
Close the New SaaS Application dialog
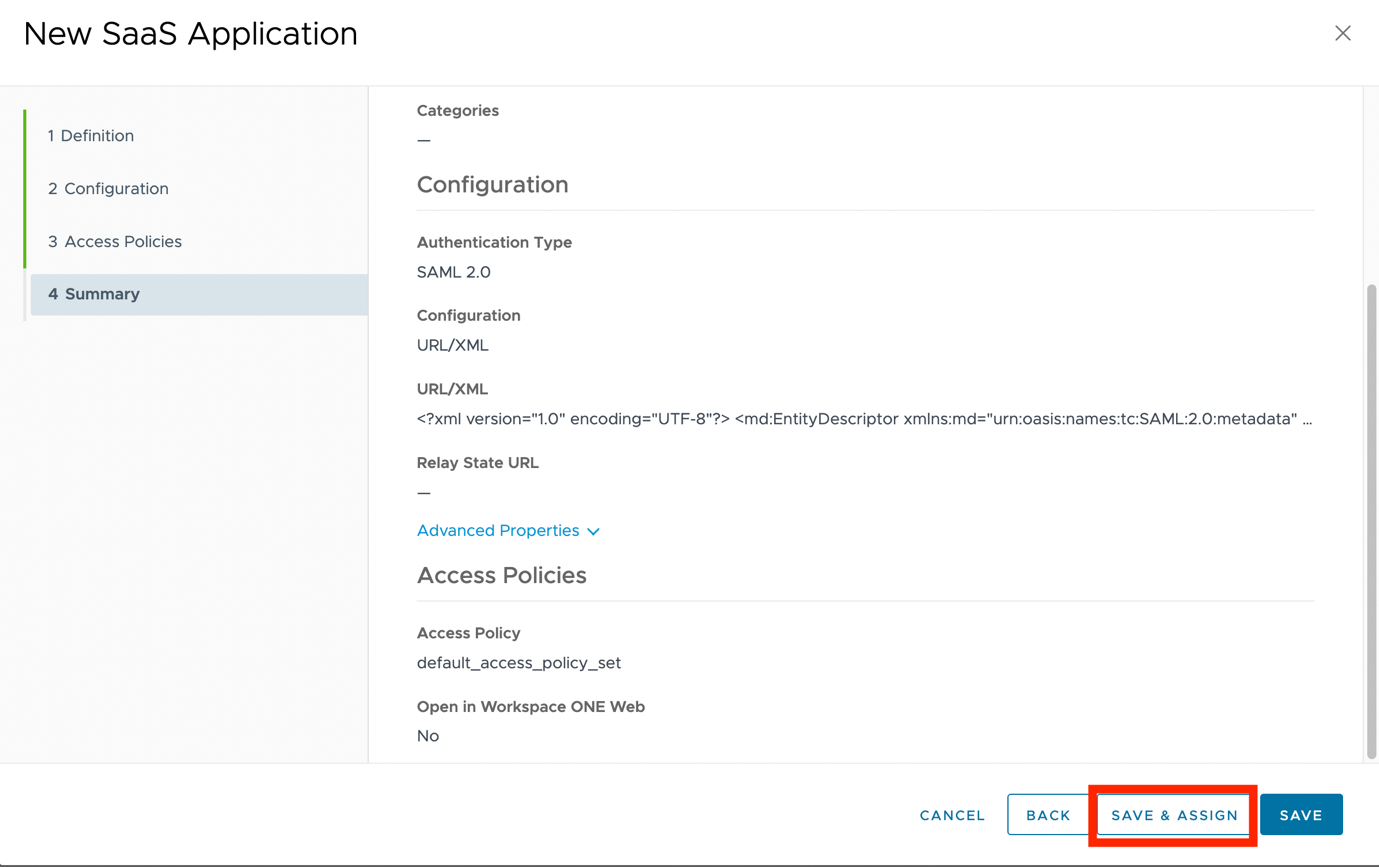pyautogui.click(x=1343, y=33)
